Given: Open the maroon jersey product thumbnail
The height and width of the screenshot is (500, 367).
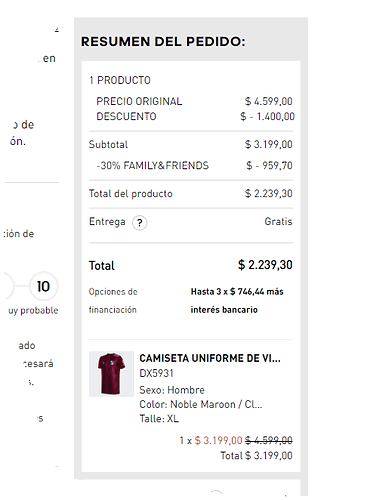Looking at the screenshot, I should pyautogui.click(x=111, y=373).
